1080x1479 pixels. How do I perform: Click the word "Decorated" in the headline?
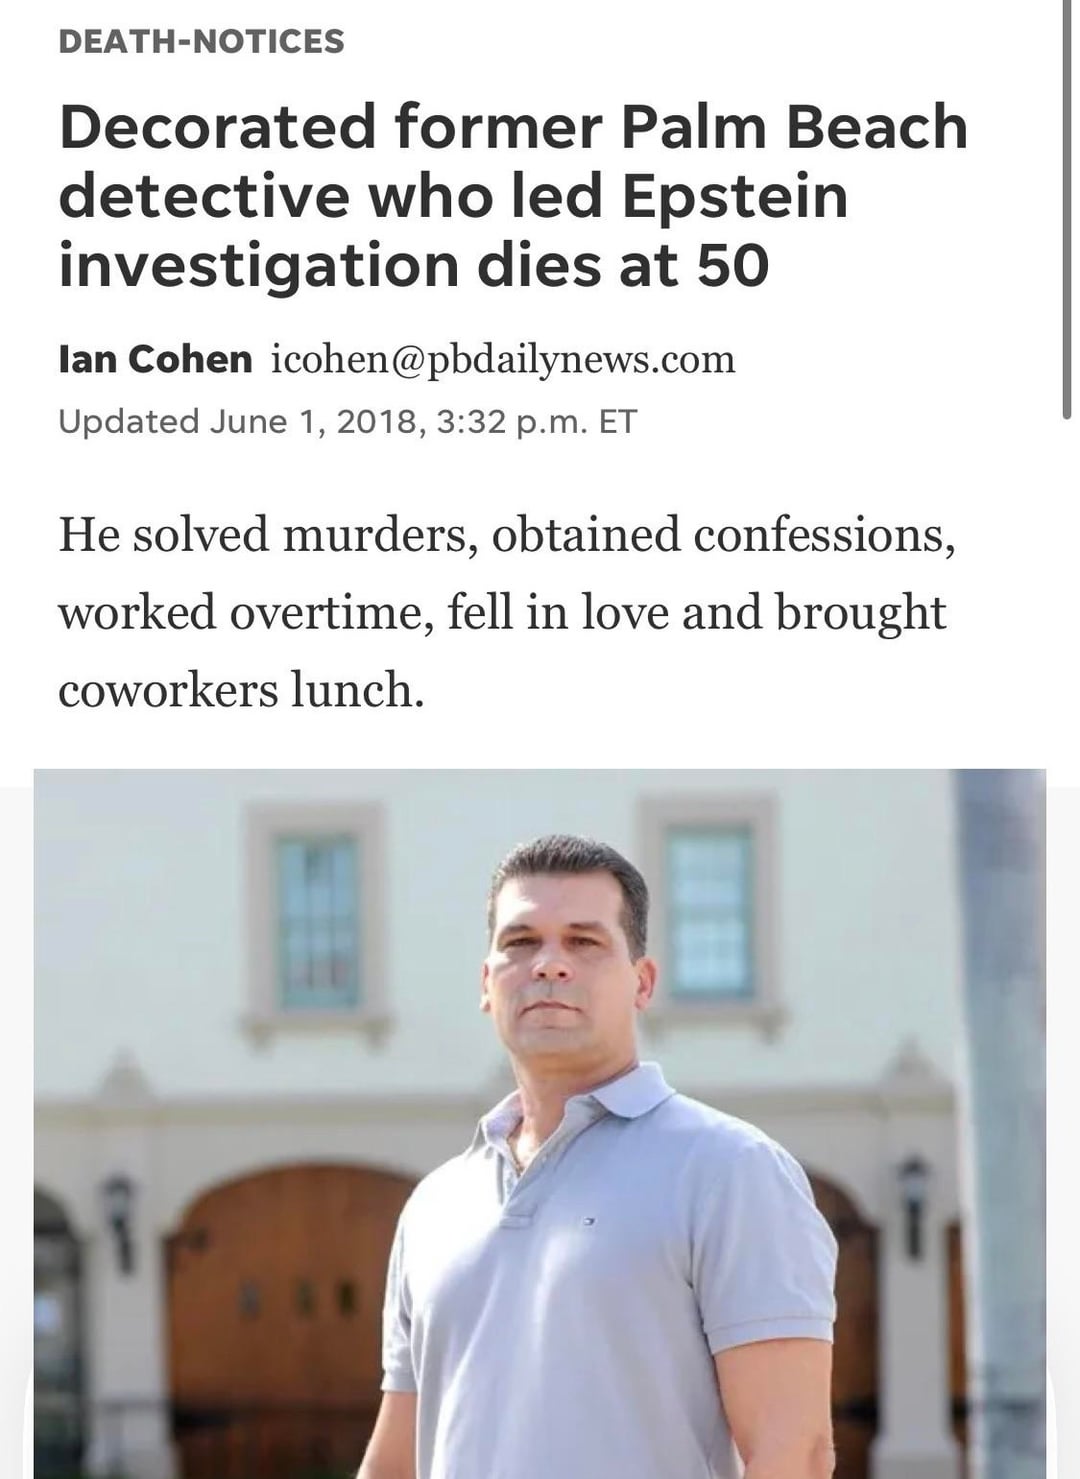[x=217, y=128]
